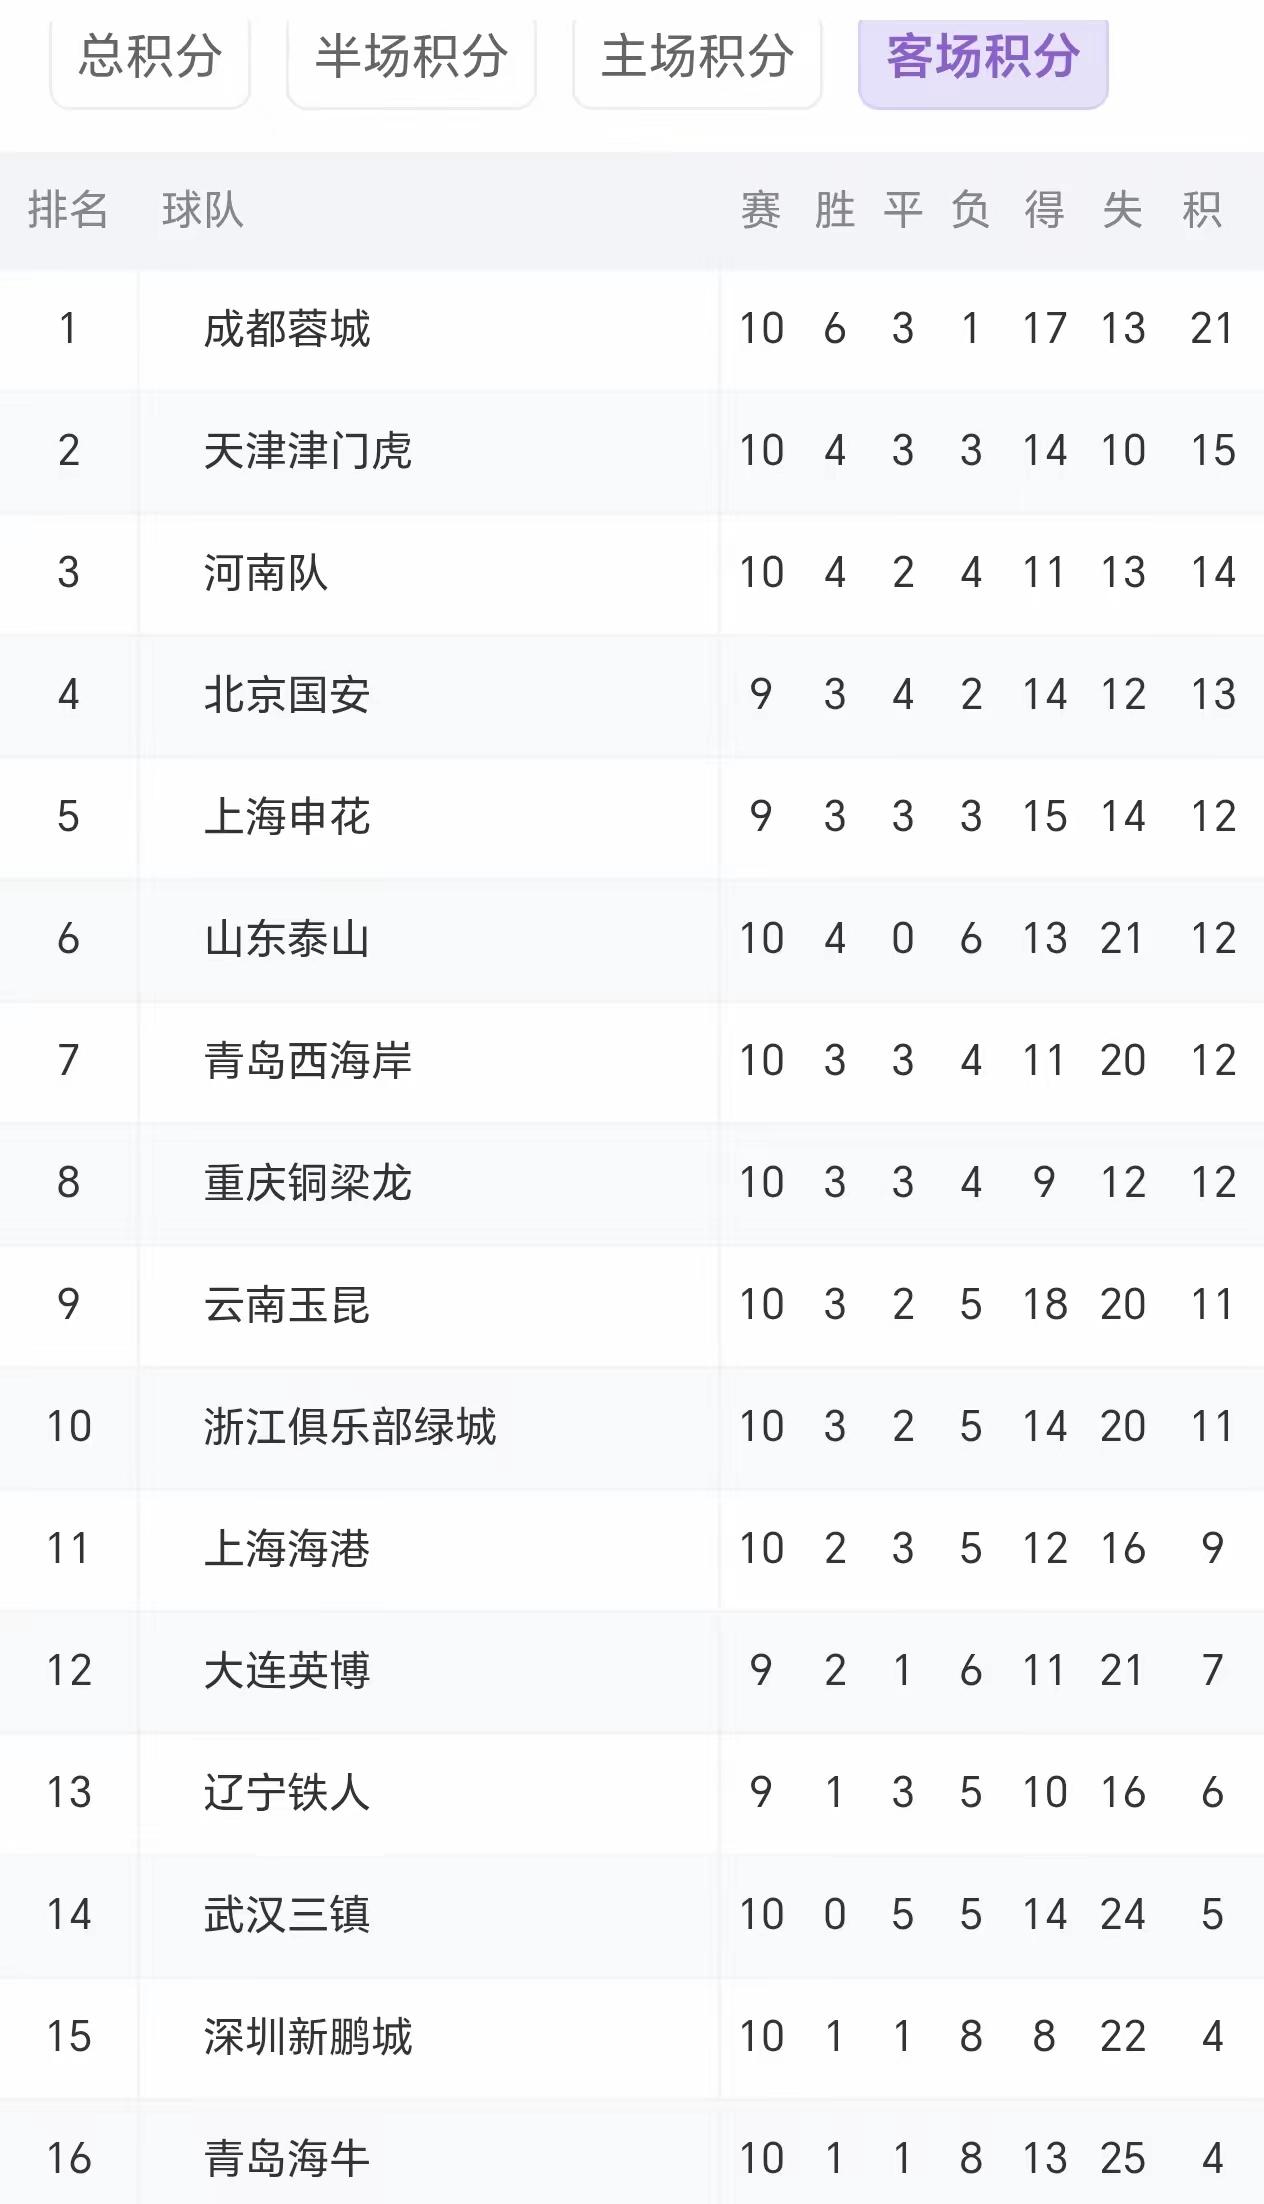Open the 半场积分 tab
The width and height of the screenshot is (1264, 2204).
click(x=411, y=58)
